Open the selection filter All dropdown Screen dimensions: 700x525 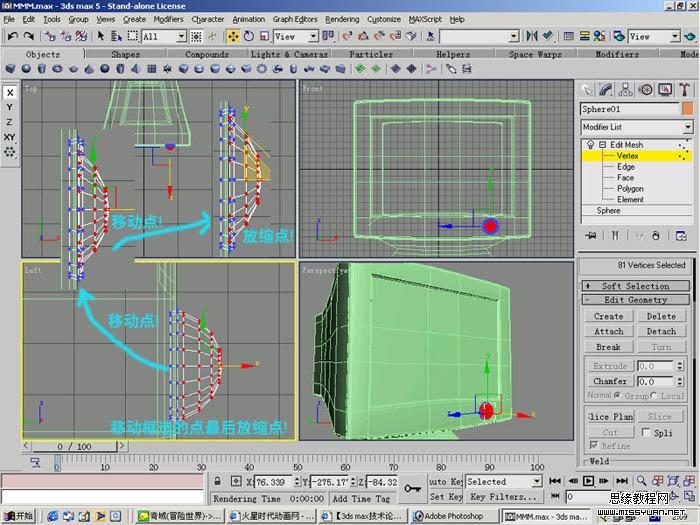(x=181, y=36)
